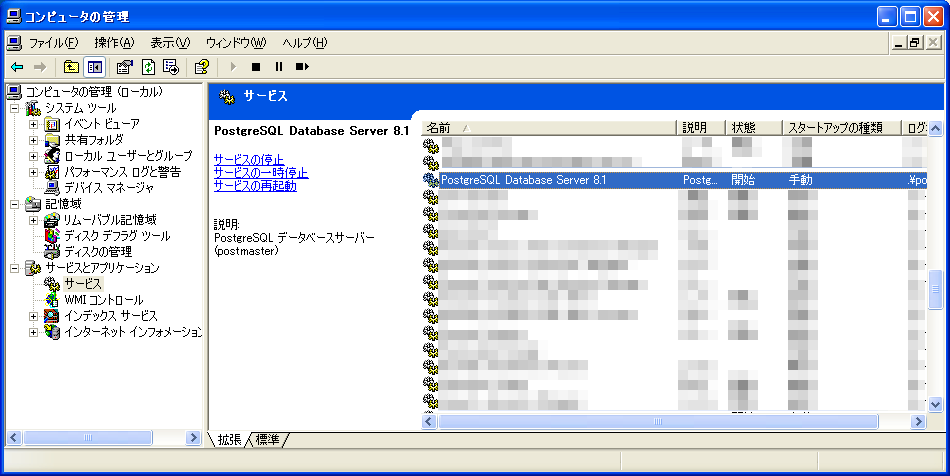Open the 表示(V) menu
Screen dimensions: 950x476
(170, 43)
